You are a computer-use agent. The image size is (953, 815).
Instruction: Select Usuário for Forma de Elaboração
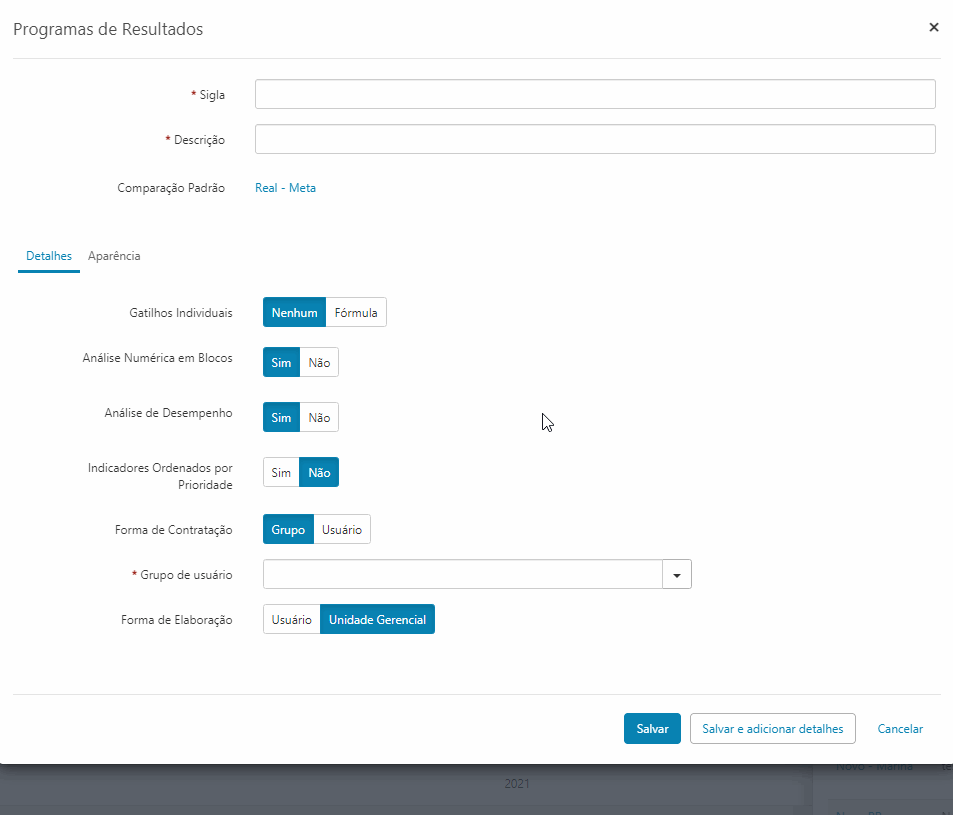pyautogui.click(x=292, y=619)
